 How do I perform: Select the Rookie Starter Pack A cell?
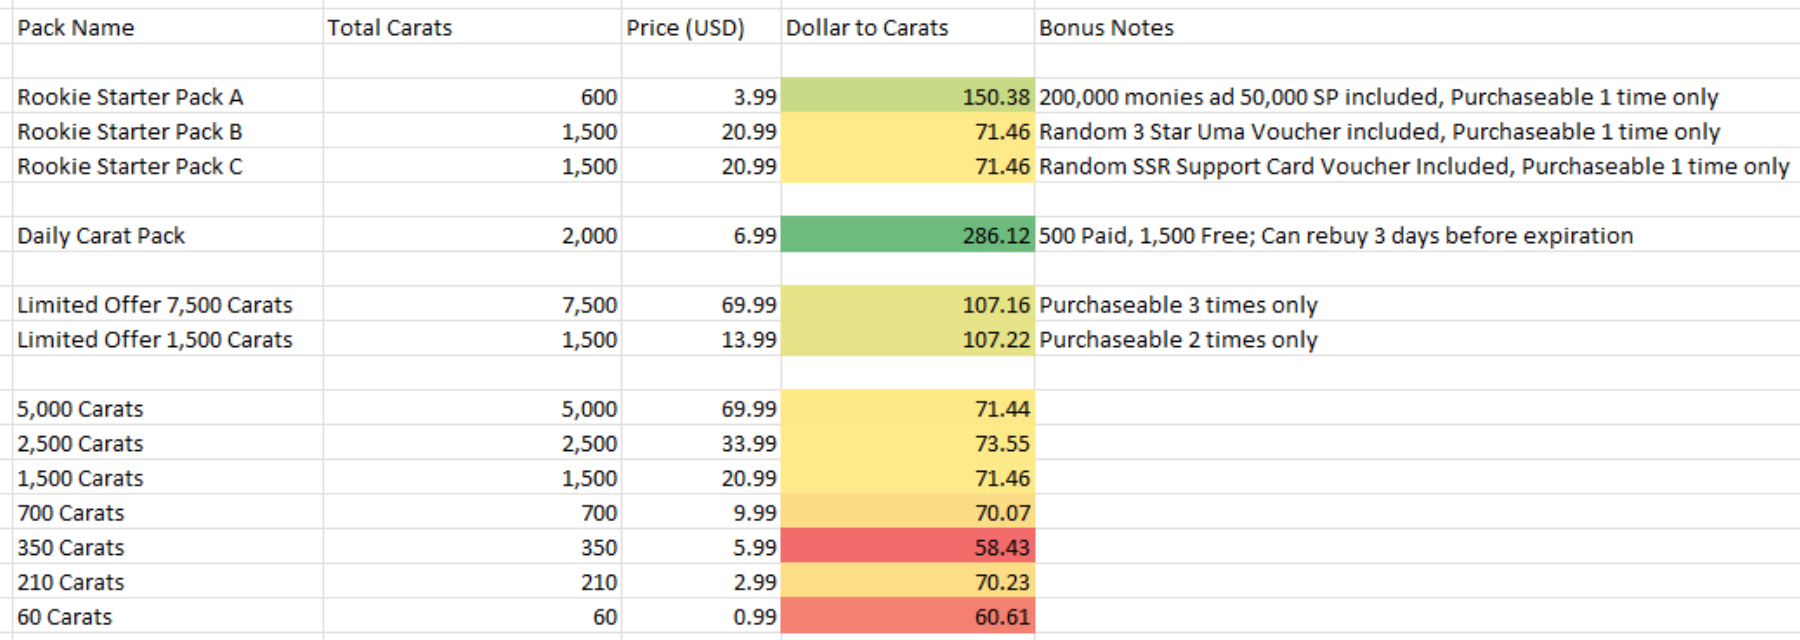pos(168,97)
